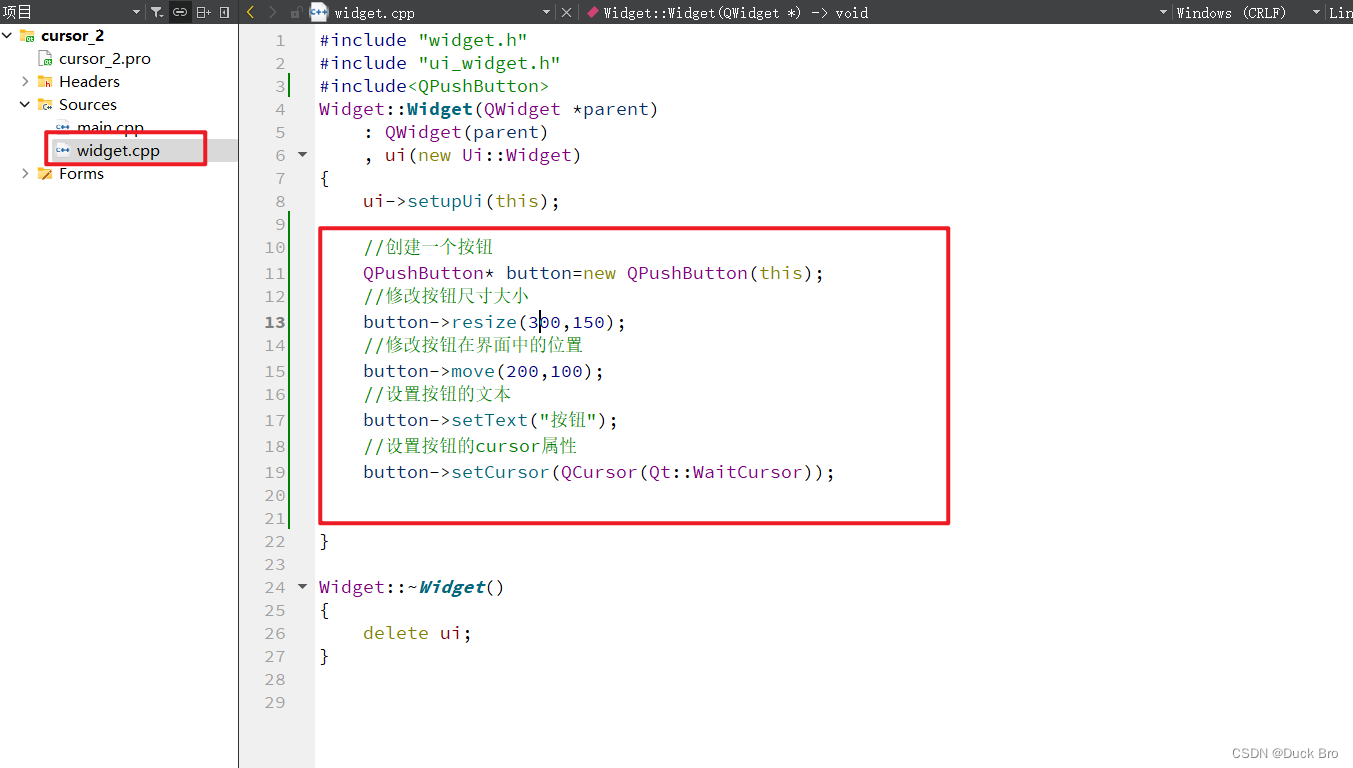Close widget.cpp with the X button
This screenshot has height=768, width=1353.
pos(566,13)
